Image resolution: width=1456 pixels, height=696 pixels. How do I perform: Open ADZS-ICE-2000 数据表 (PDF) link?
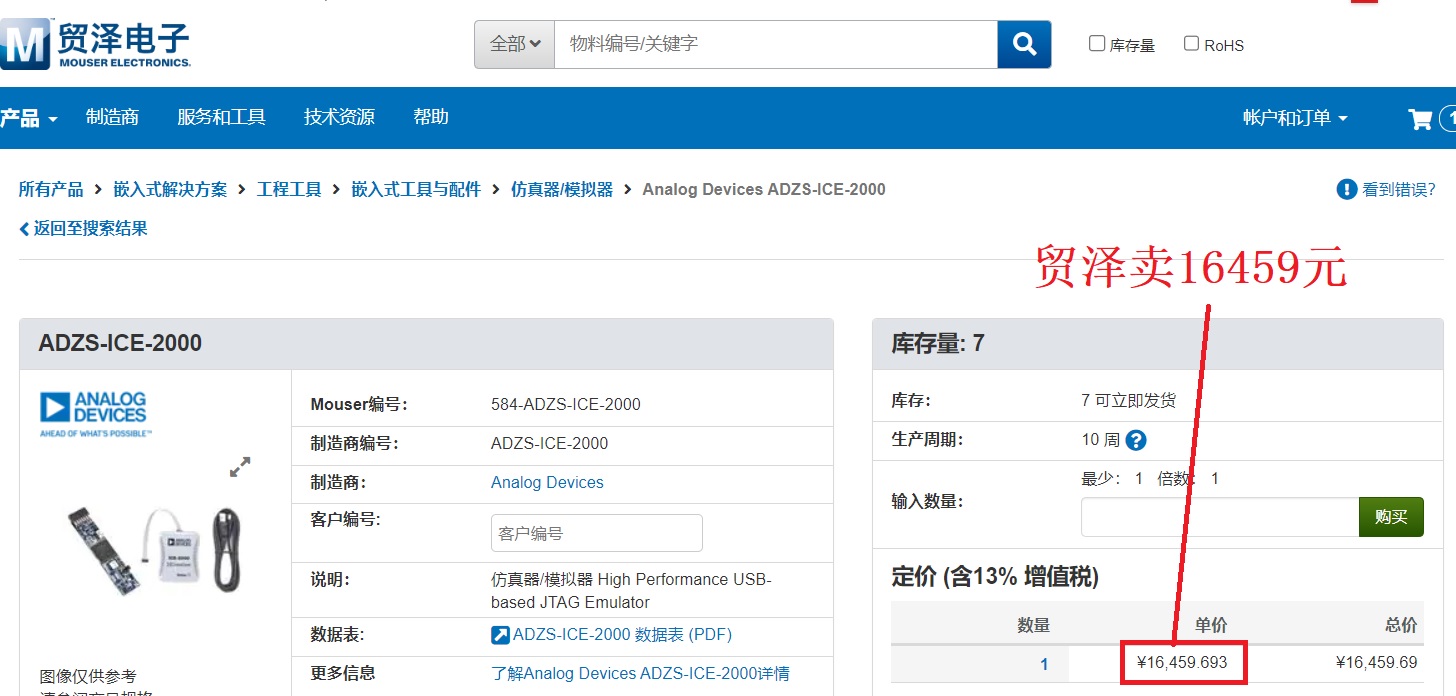(622, 635)
